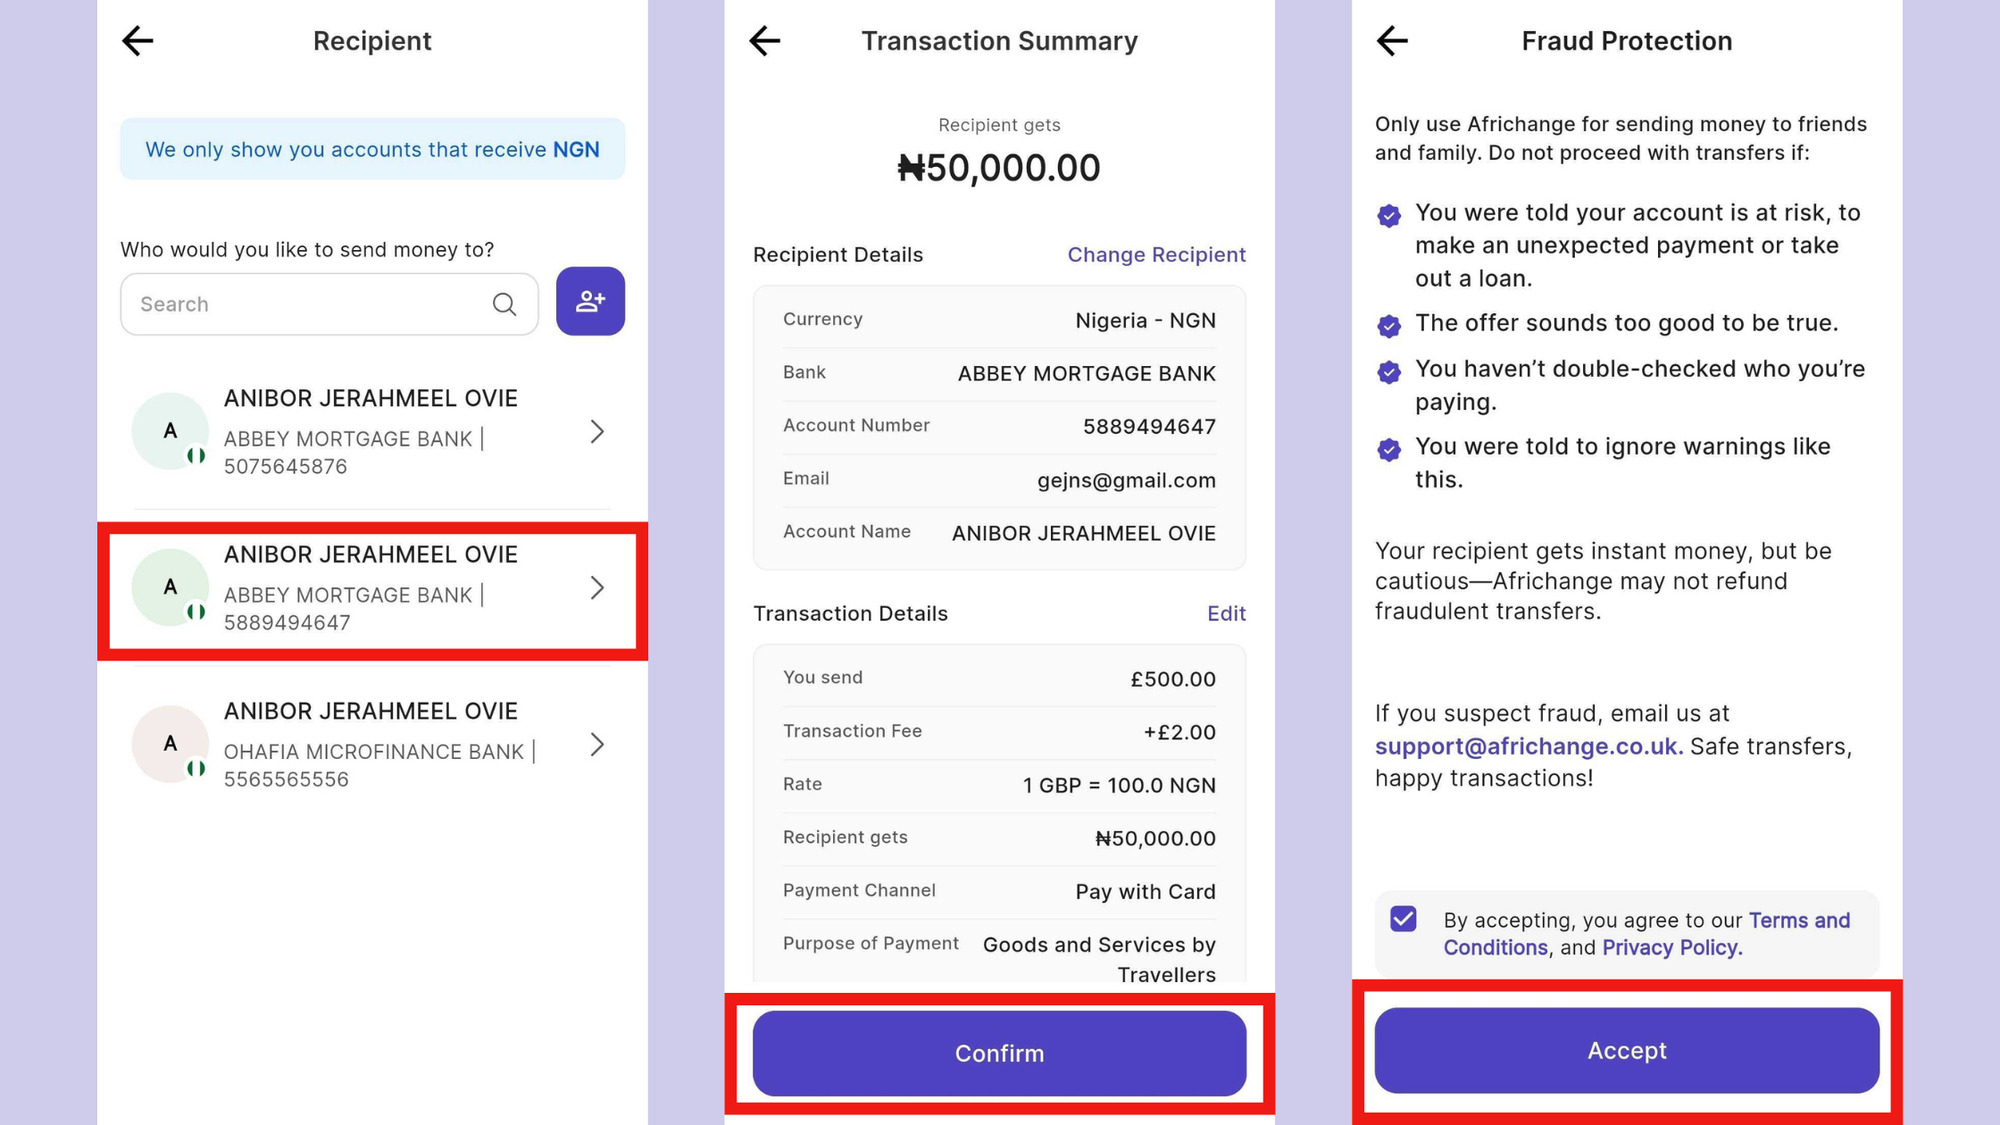Tap the add new recipient icon button
2000x1125 pixels.
click(x=590, y=301)
